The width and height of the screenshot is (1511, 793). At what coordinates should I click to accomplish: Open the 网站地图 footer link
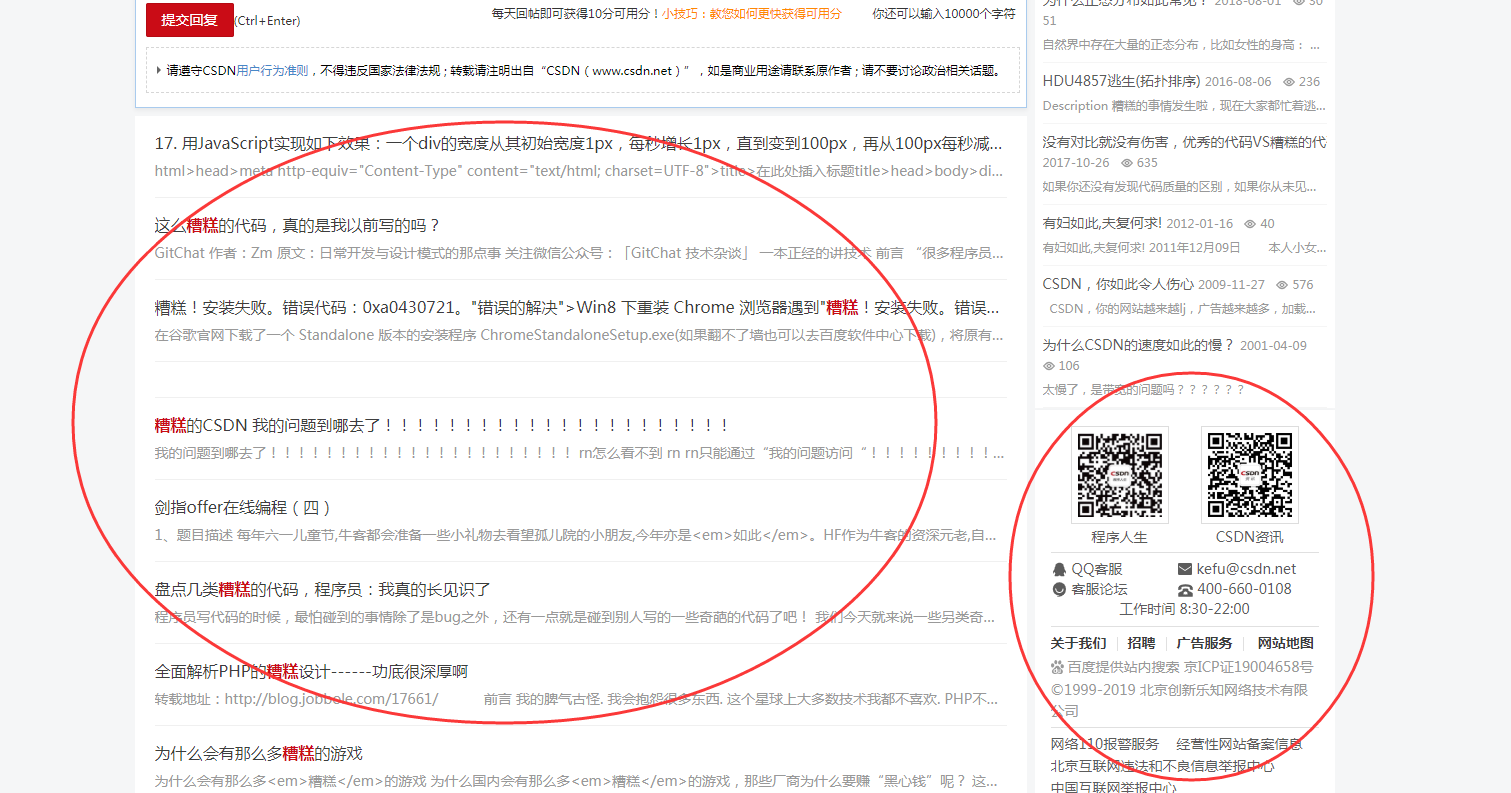pos(1285,643)
